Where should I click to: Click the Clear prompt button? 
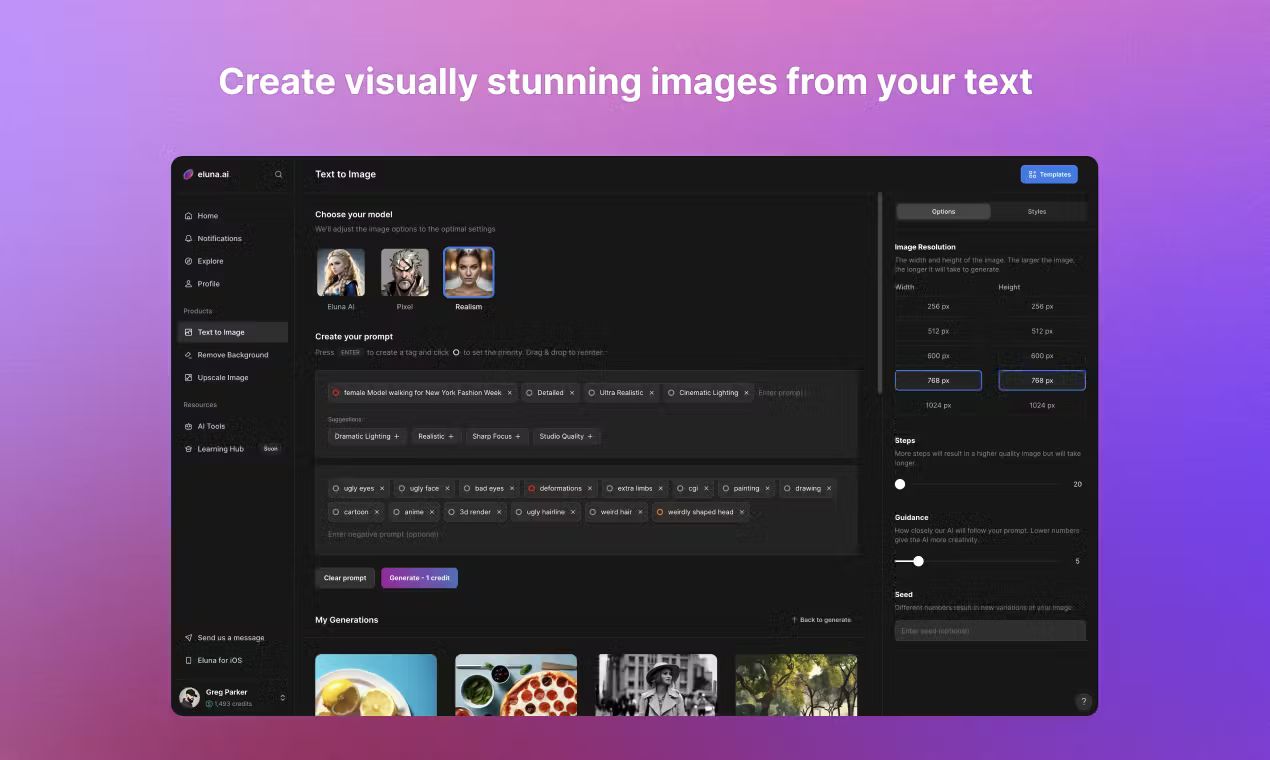click(344, 577)
